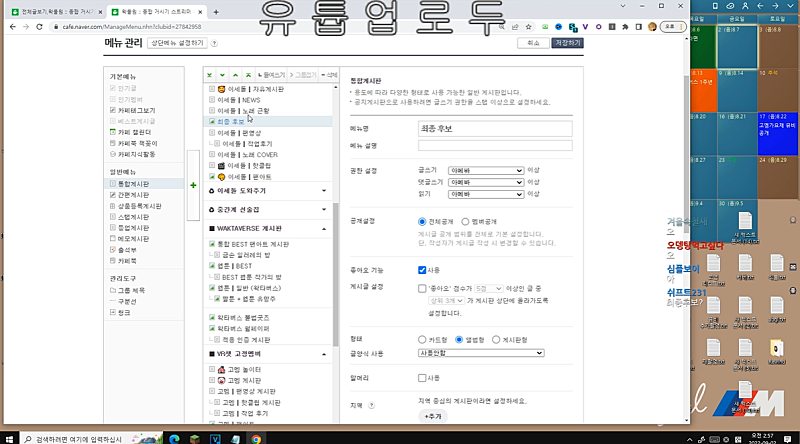The width and height of the screenshot is (800, 444).
Task: Click the help question mark beside 상단메뉴 설정하기
Action: (215, 44)
